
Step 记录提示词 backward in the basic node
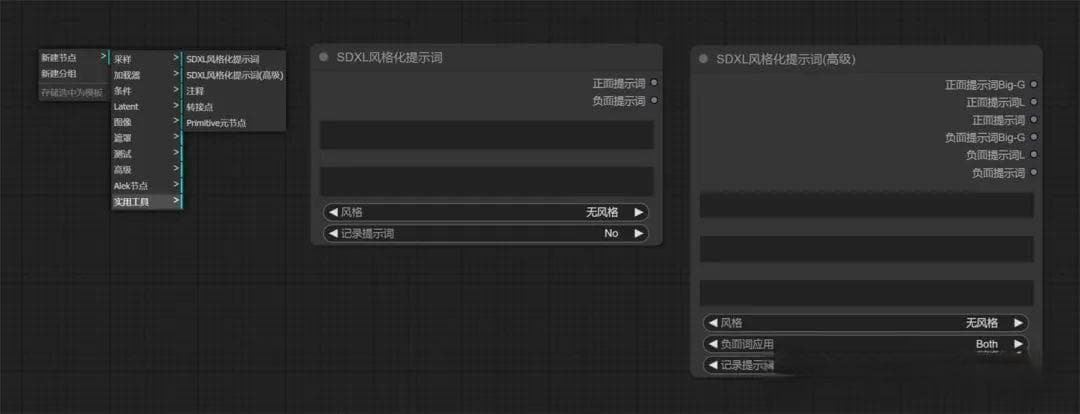point(333,234)
